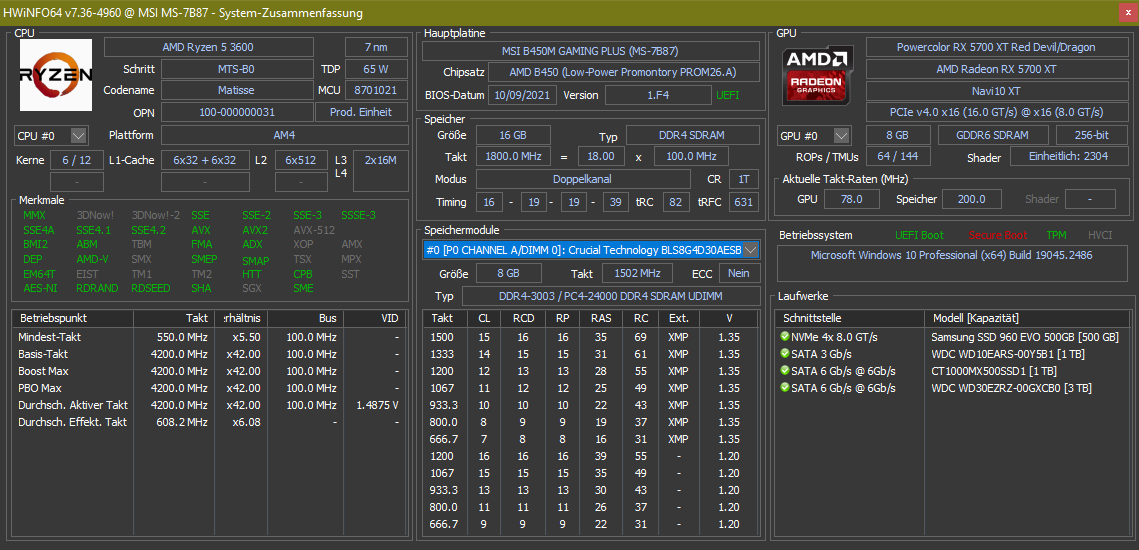Select the PBO Max row
Screen dimensions: 1139x550
[209, 388]
